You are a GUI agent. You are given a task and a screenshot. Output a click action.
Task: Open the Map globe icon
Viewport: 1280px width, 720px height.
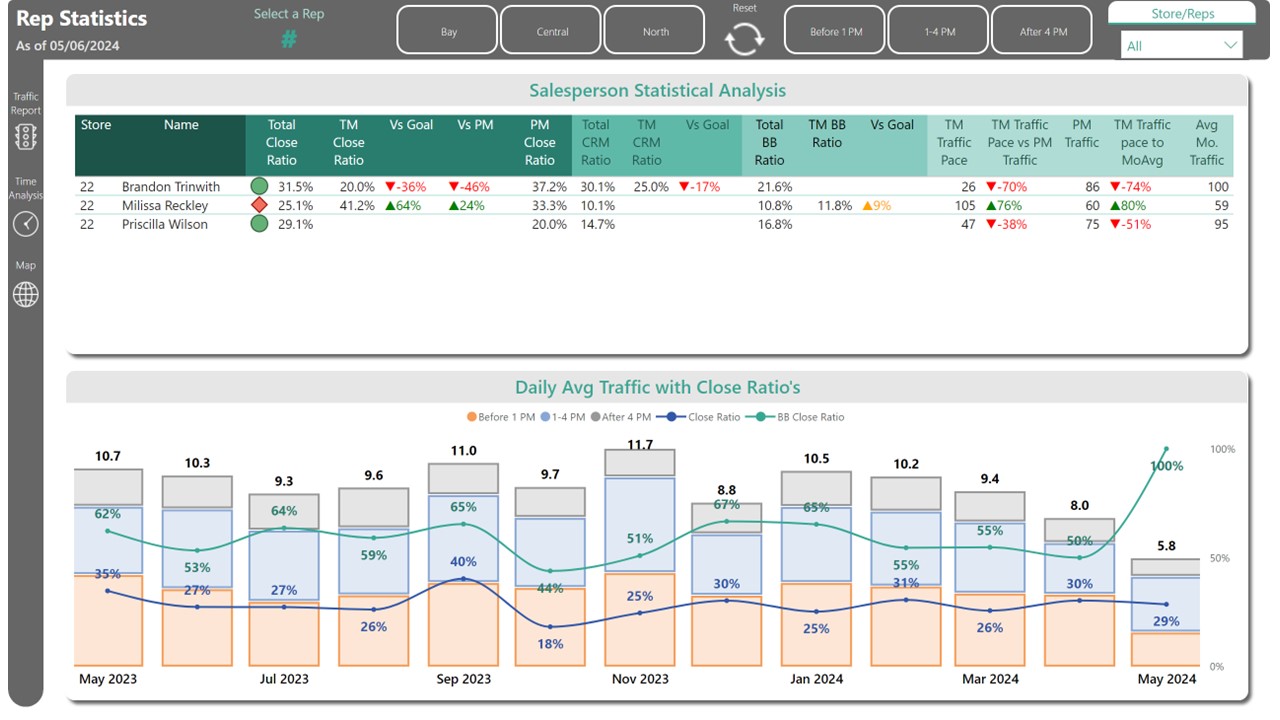[x=26, y=294]
